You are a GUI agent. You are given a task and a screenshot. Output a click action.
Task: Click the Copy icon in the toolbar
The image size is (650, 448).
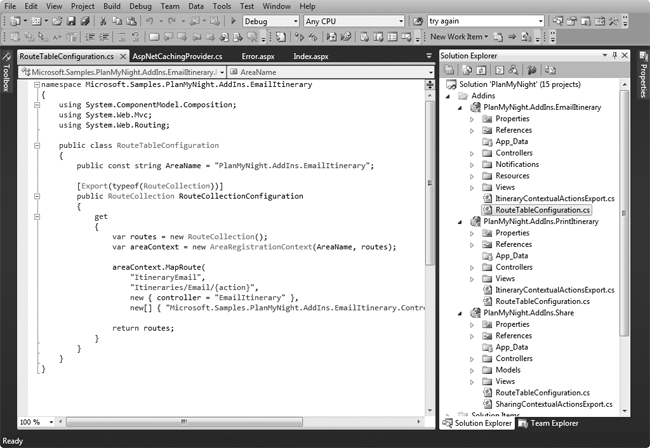click(117, 21)
